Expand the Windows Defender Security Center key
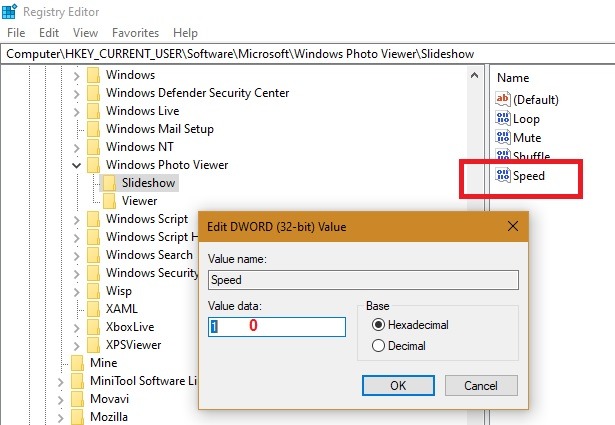The width and height of the screenshot is (615, 425). (76, 94)
